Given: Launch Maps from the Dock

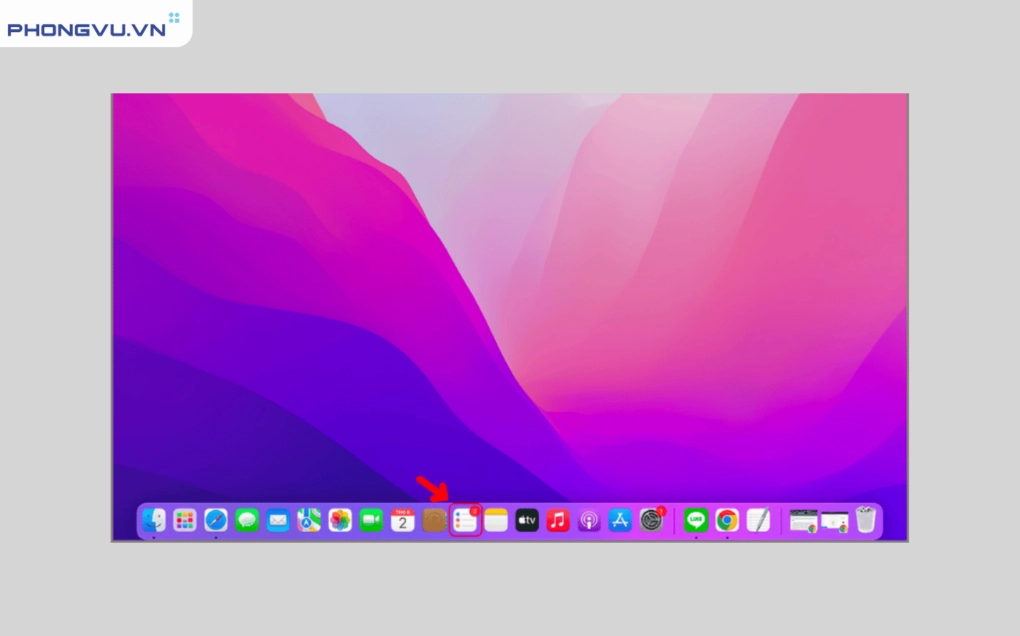Looking at the screenshot, I should 309,520.
